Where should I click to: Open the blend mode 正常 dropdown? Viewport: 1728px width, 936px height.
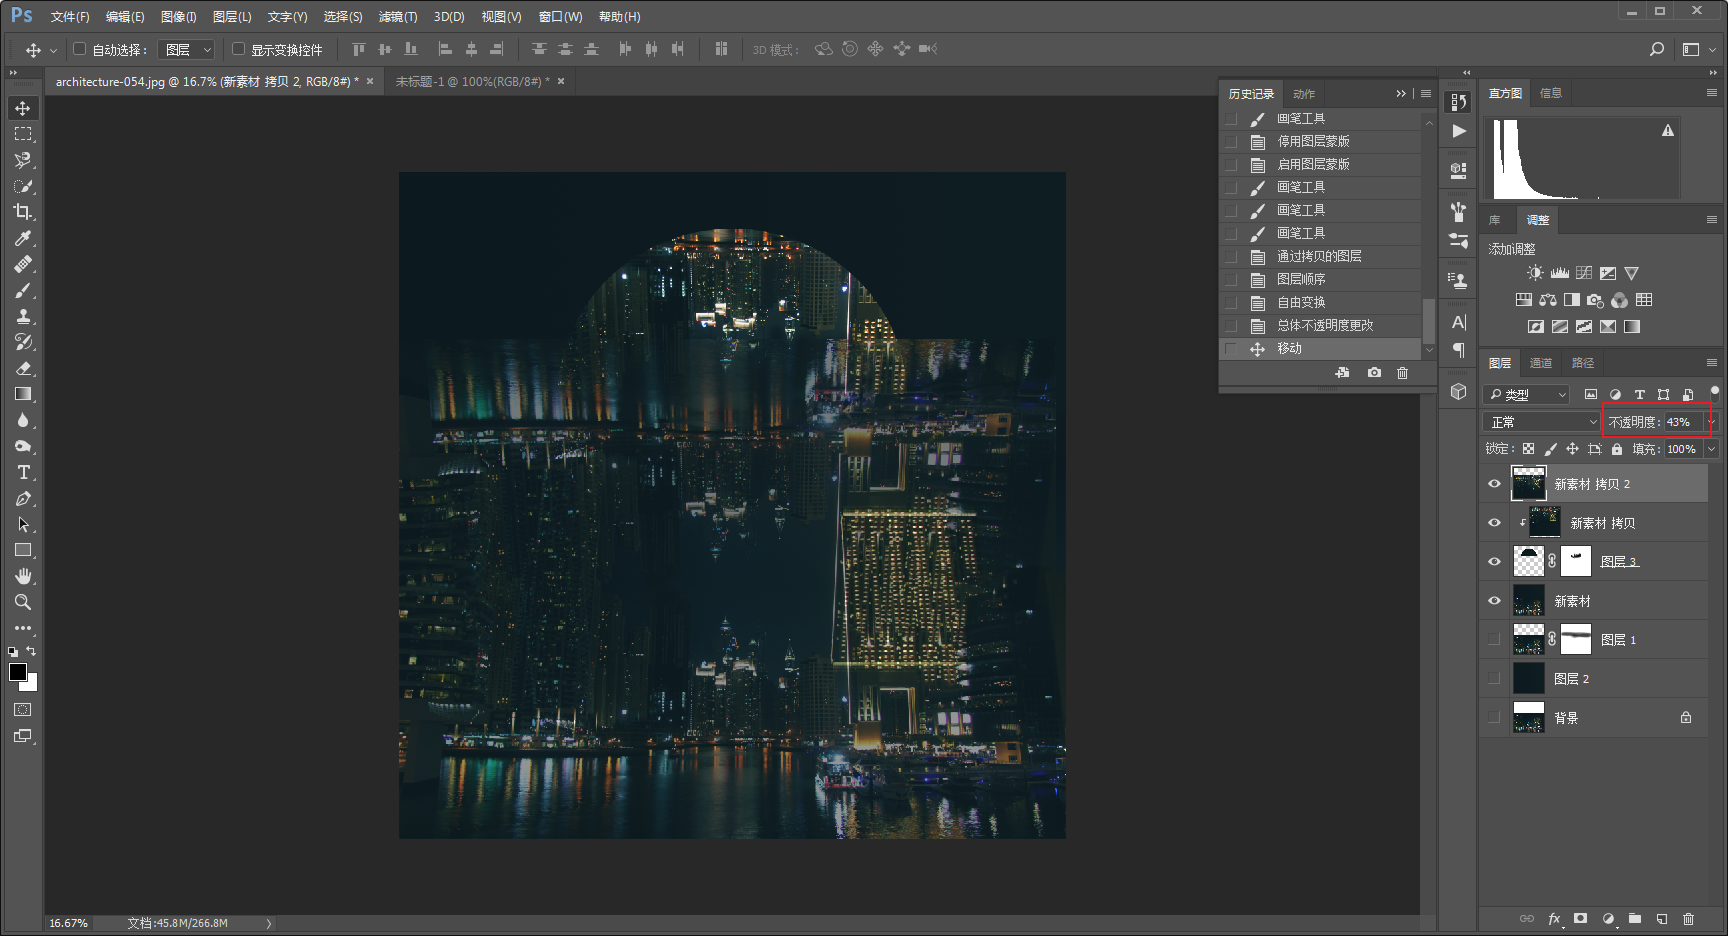click(1541, 422)
